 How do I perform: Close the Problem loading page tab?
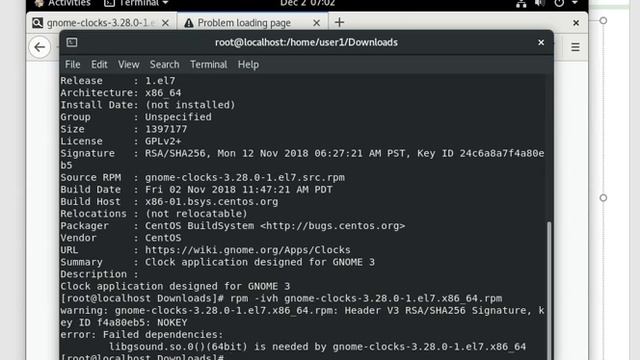click(x=316, y=23)
